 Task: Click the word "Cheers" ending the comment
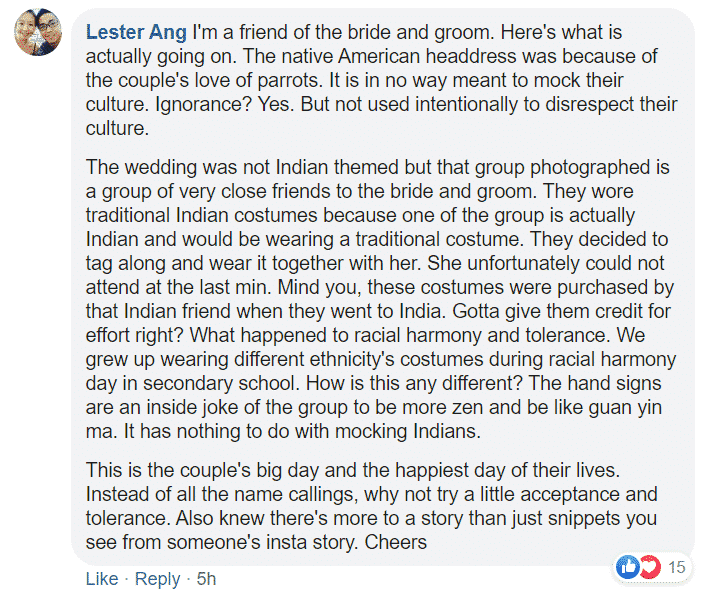coord(396,542)
